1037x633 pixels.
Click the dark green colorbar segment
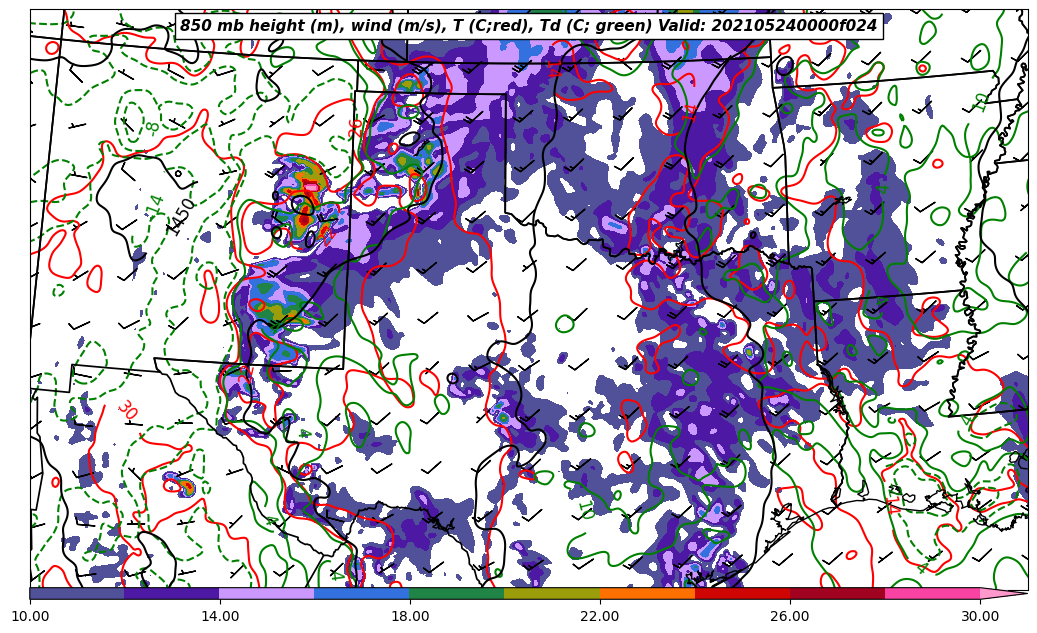coord(457,593)
